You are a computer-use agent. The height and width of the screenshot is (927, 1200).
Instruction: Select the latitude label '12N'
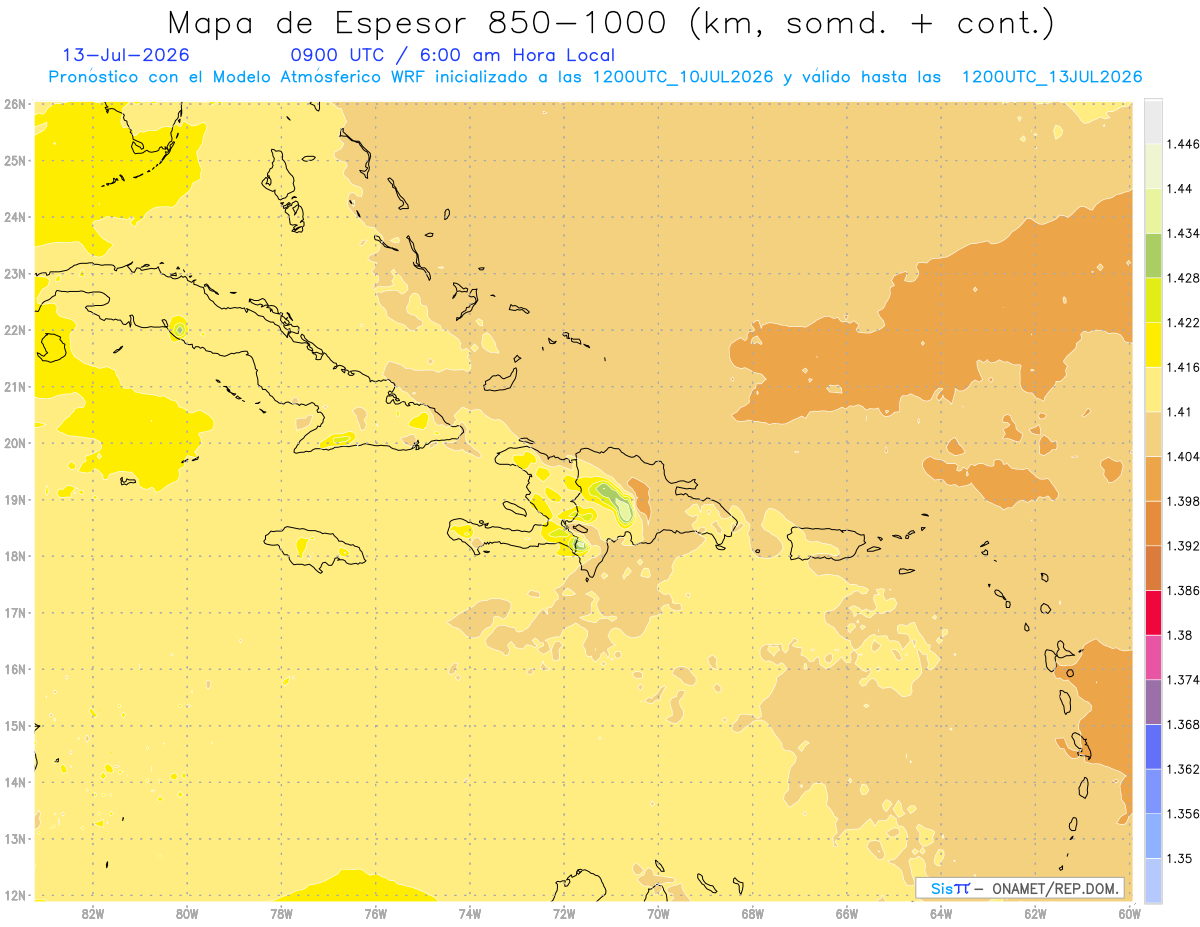point(14,895)
